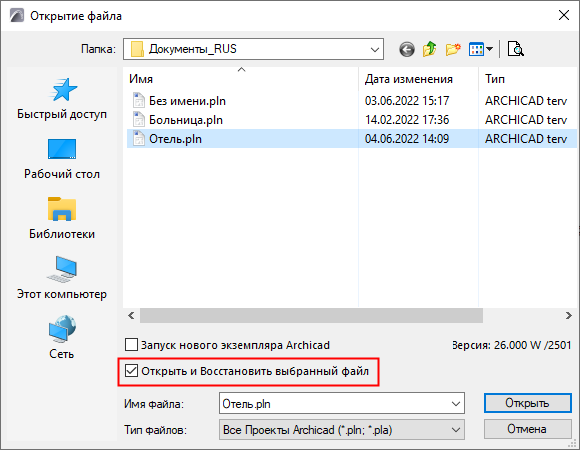Open Этот компьютер location
This screenshot has width=580, height=450.
(x=62, y=278)
